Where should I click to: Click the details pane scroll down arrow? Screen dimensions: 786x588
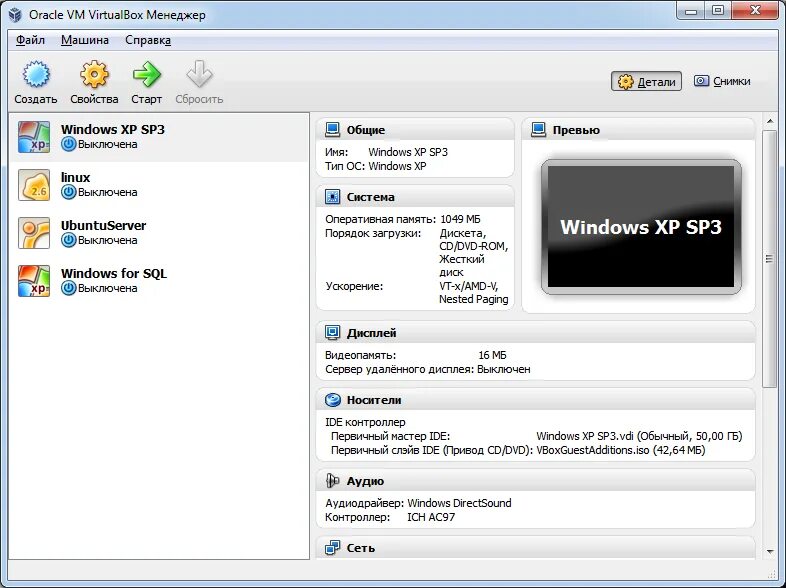pyautogui.click(x=770, y=552)
